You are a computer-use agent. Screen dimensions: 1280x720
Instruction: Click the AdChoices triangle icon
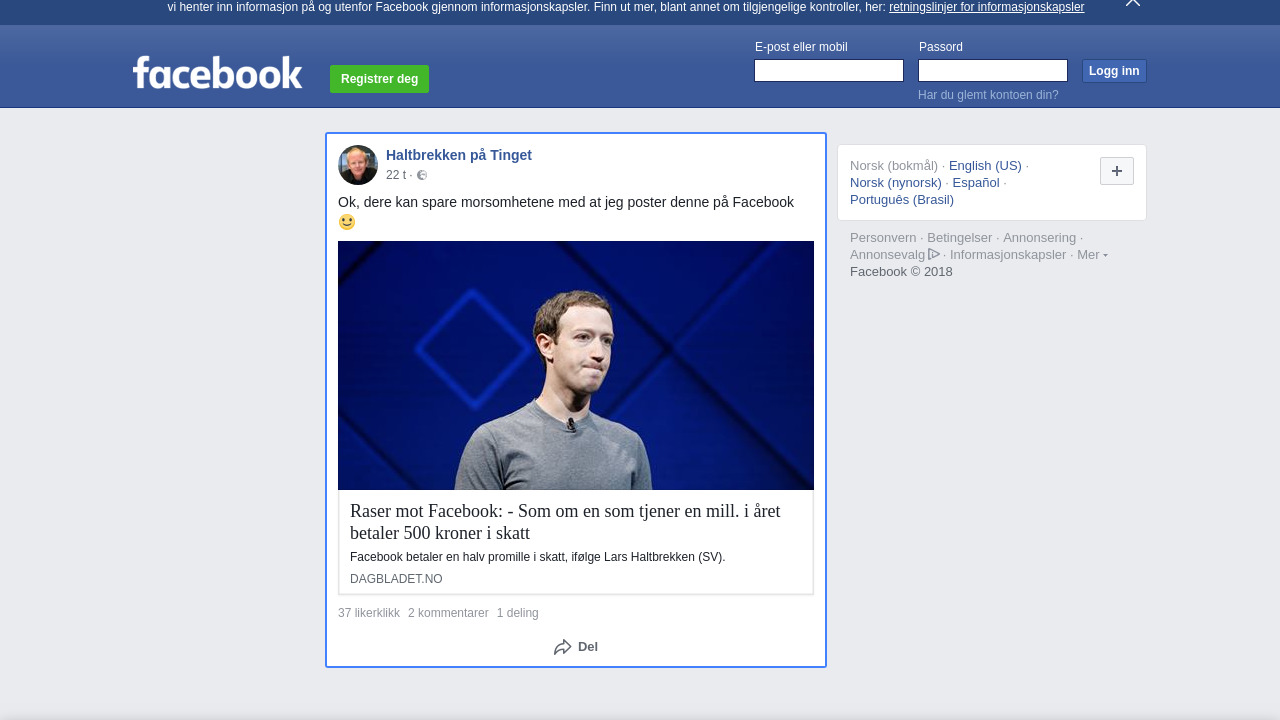click(934, 254)
